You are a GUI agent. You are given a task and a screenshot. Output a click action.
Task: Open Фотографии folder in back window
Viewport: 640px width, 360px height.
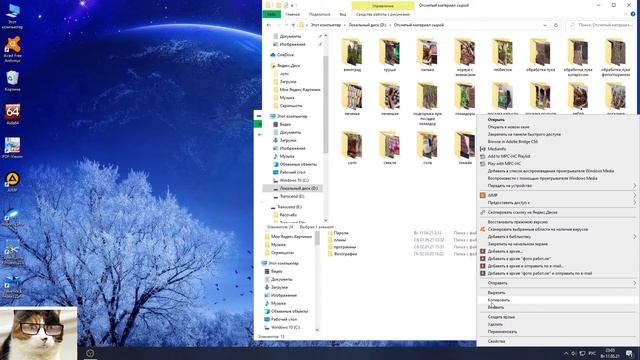tap(345, 254)
